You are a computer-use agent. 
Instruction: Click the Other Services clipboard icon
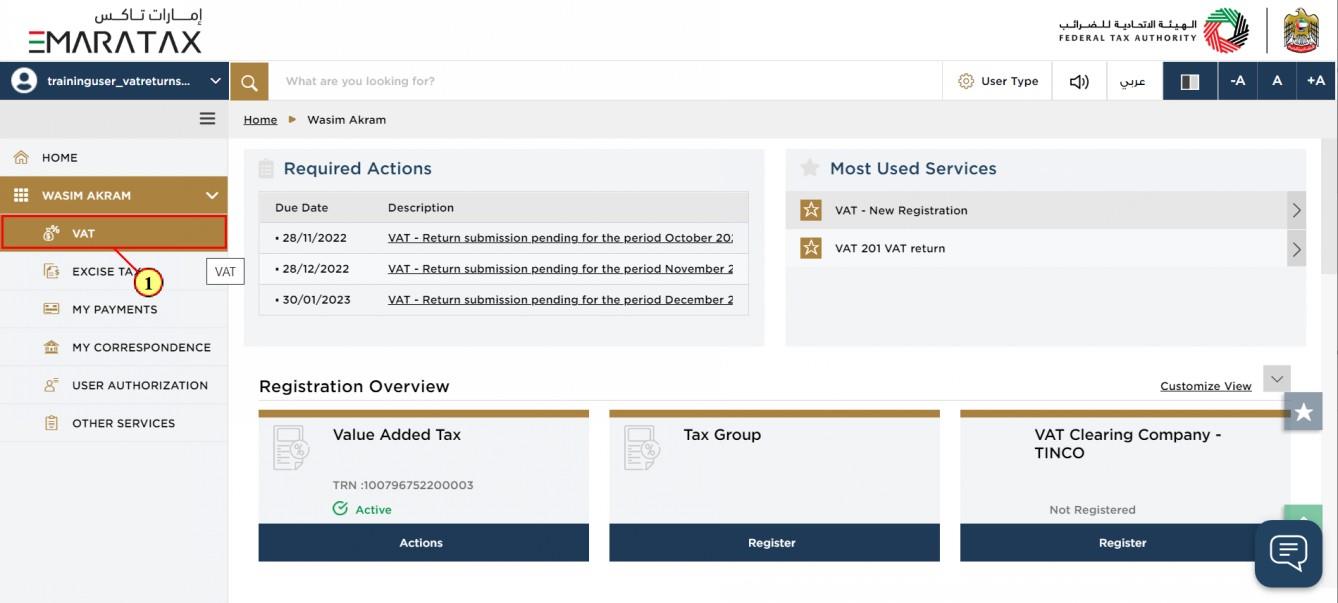click(x=51, y=423)
